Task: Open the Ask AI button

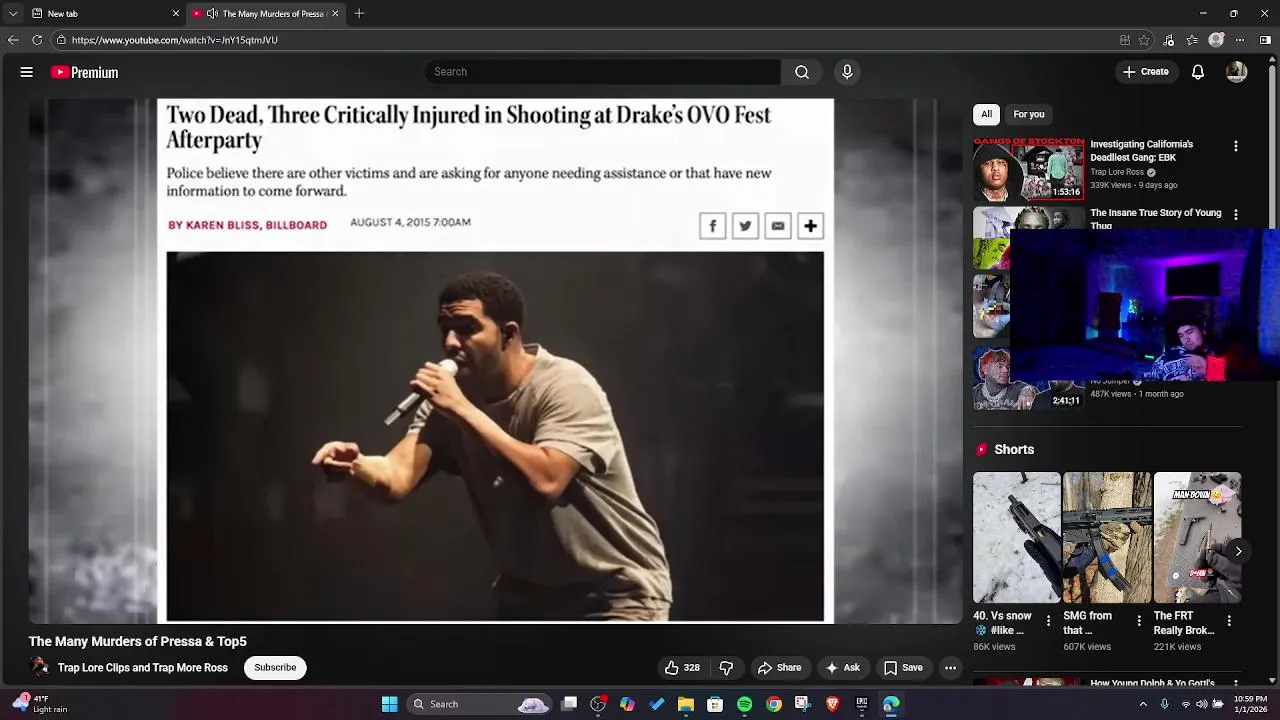Action: 843,668
